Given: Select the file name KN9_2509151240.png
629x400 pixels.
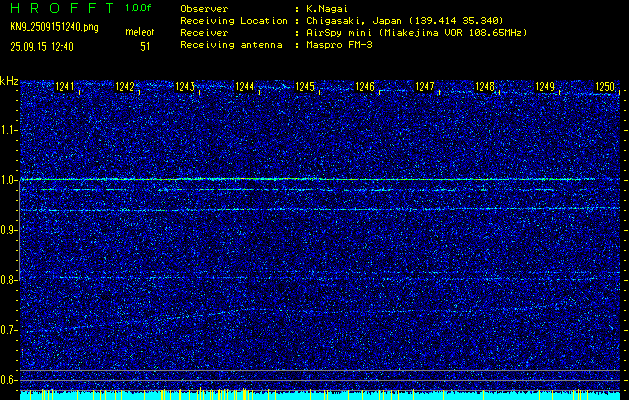Looking at the screenshot, I should (54, 27).
